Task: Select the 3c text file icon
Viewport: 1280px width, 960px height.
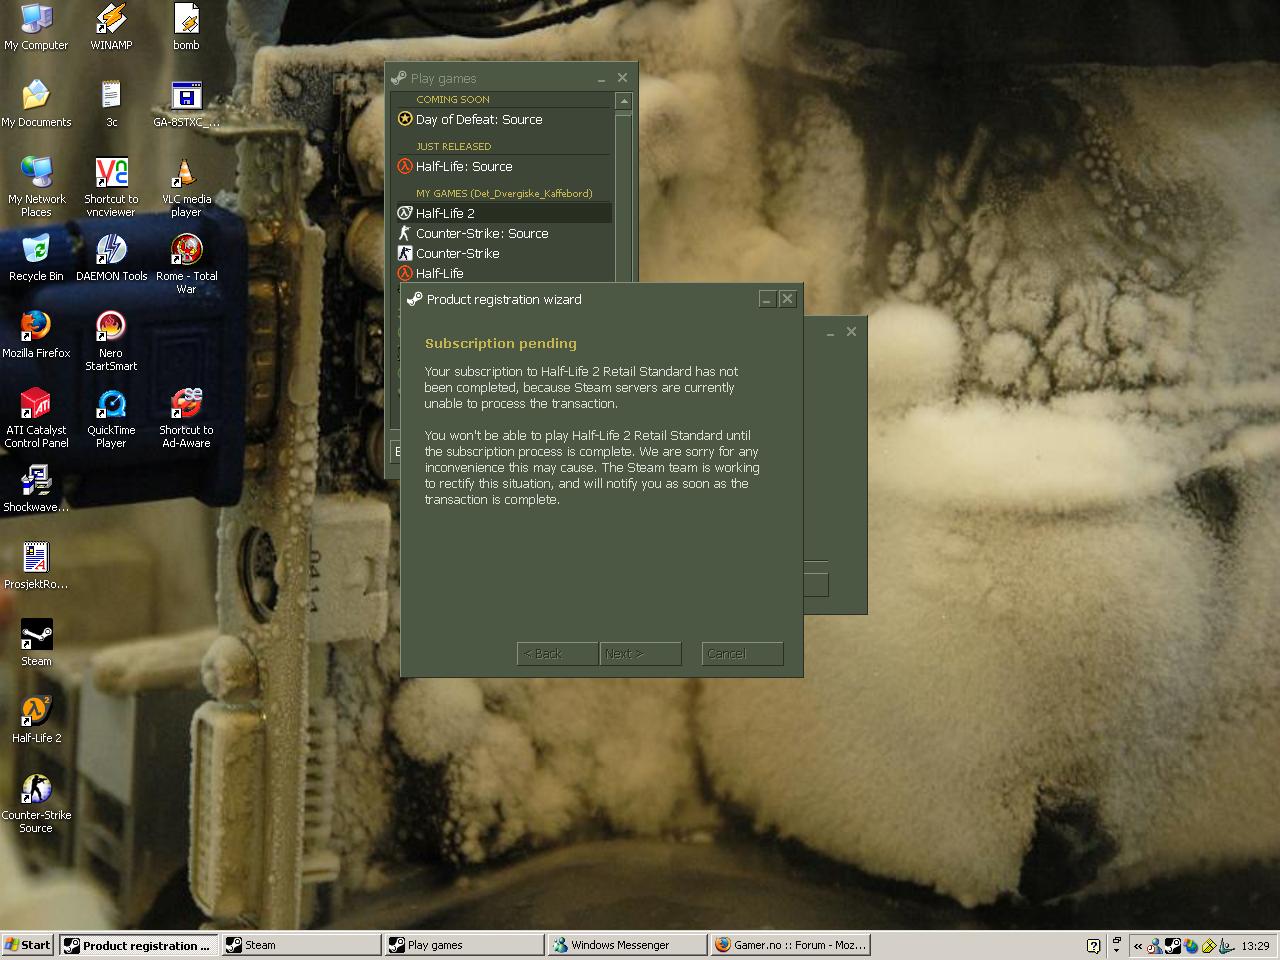Action: click(111, 104)
